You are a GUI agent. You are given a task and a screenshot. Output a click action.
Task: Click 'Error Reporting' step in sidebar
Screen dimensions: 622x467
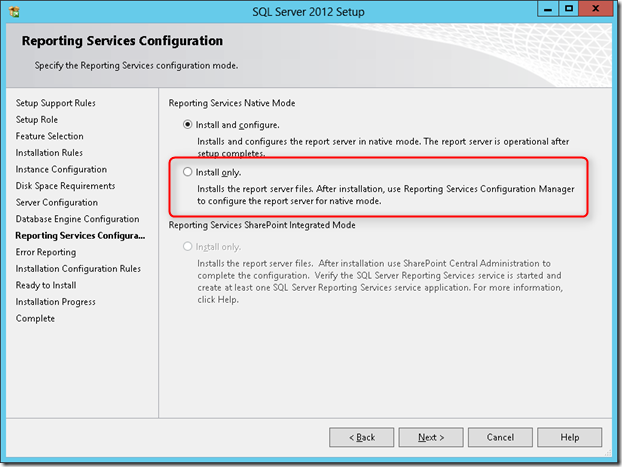point(46,252)
